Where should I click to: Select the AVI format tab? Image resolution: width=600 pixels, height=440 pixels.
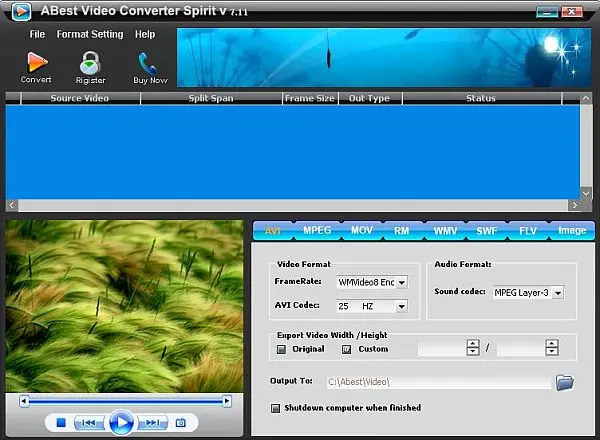(273, 230)
